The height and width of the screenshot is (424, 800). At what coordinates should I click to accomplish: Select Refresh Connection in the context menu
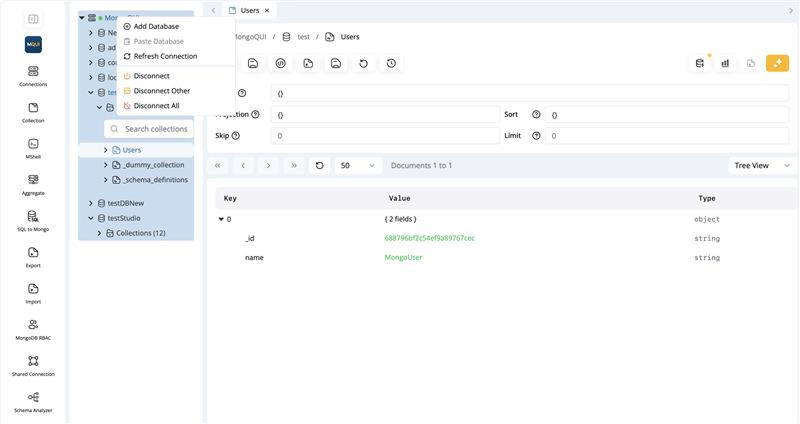[x=165, y=56]
